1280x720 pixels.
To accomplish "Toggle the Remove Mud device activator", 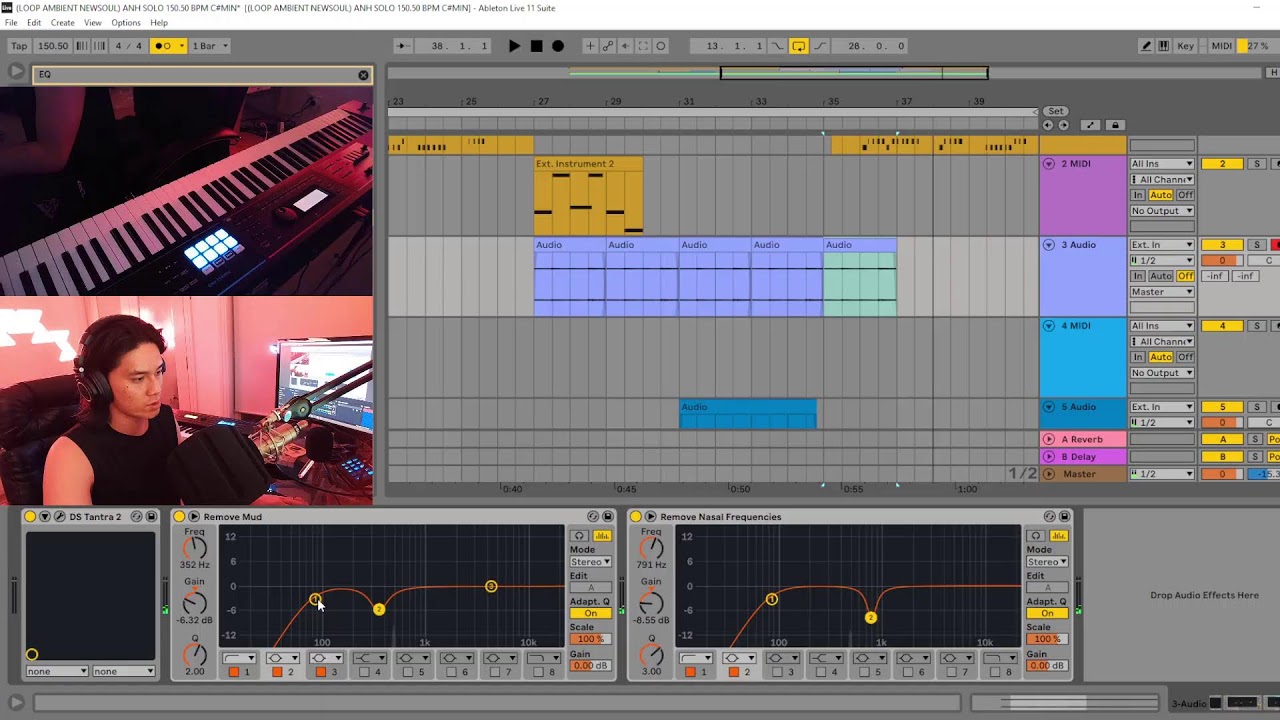I will click(179, 517).
